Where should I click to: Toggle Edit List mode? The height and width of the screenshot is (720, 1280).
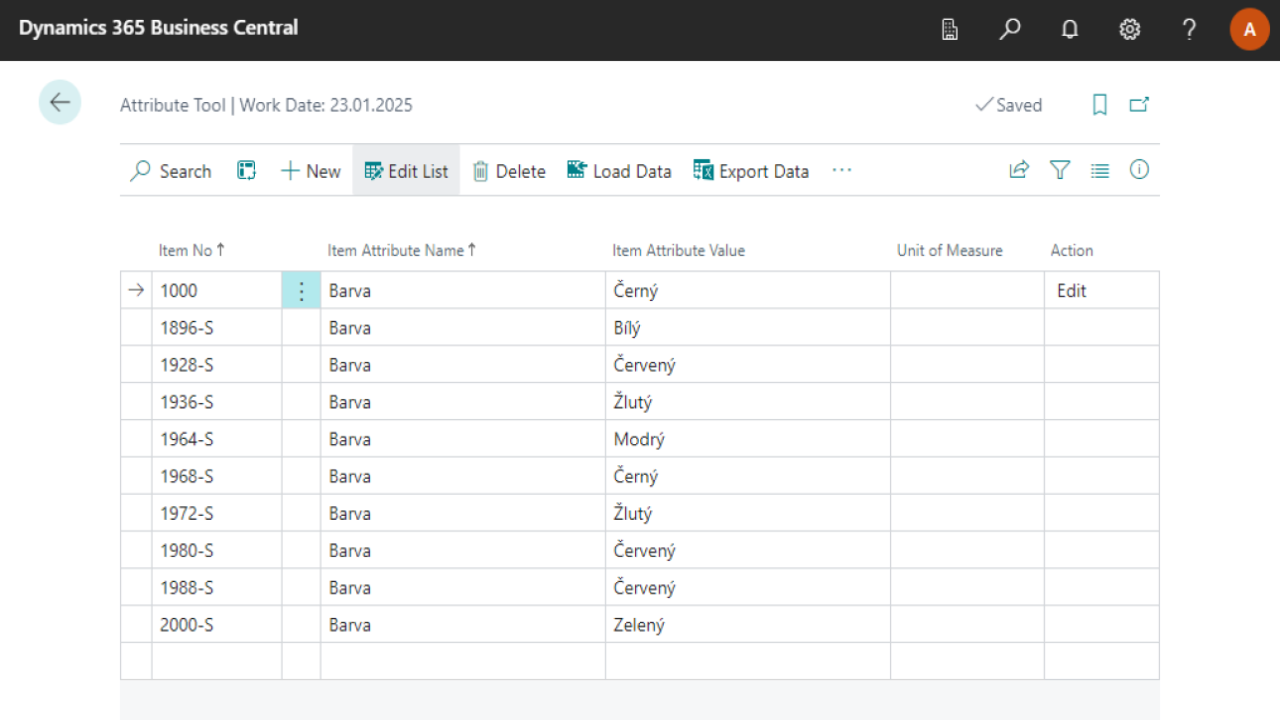point(406,171)
